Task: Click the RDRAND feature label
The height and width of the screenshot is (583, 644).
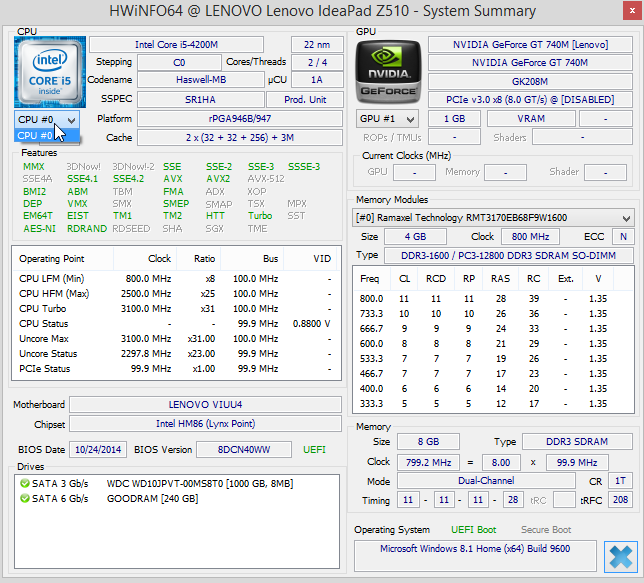Action: (87, 228)
